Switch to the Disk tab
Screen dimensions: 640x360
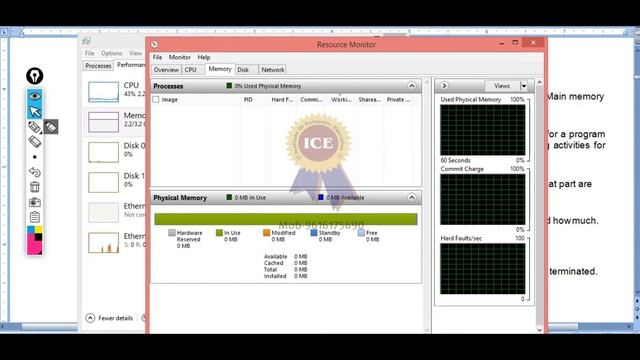(243, 70)
